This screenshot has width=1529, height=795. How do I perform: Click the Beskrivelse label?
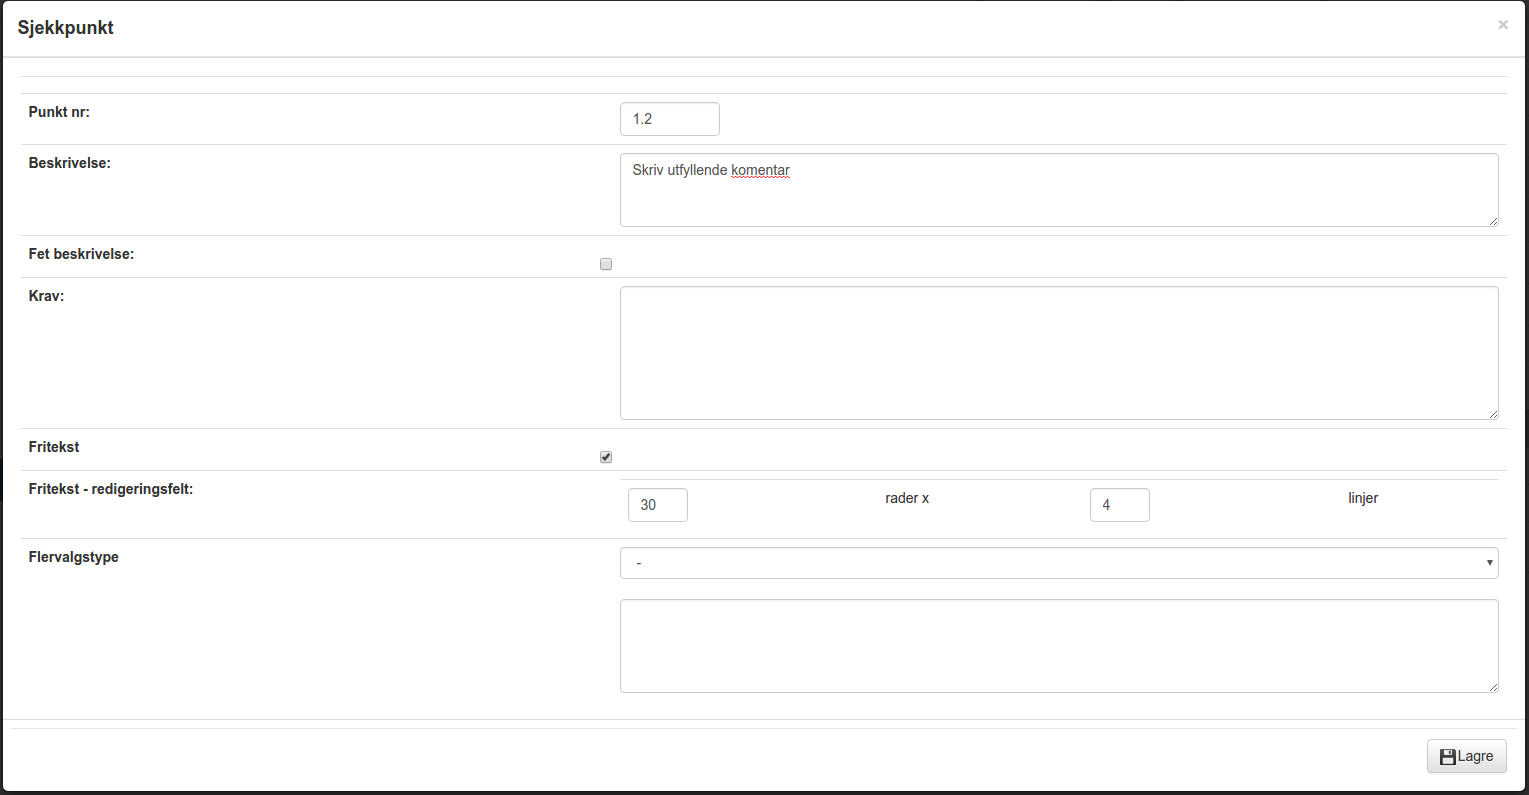pyautogui.click(x=70, y=162)
